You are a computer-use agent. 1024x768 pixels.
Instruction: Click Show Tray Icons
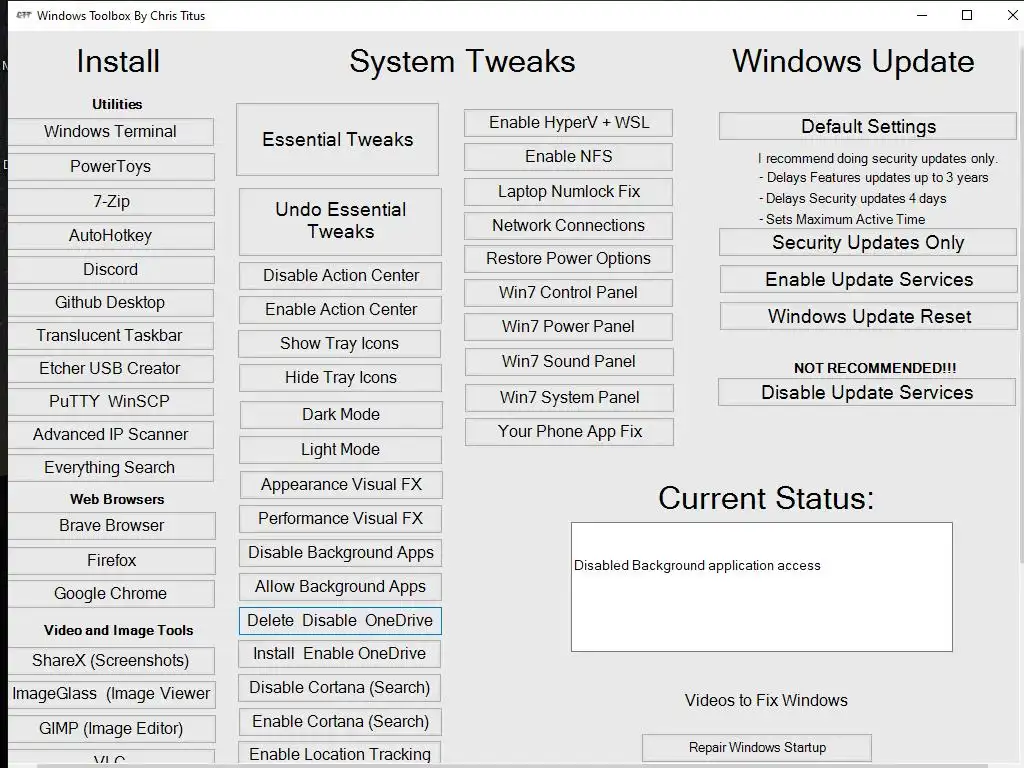coord(340,344)
